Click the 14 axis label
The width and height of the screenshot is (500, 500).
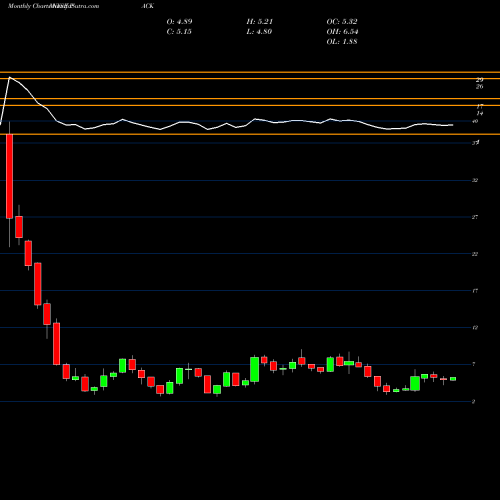479,113
